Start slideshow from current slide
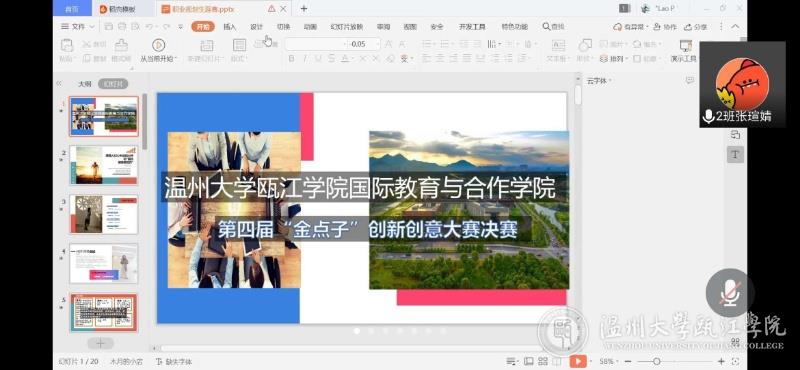Image resolution: width=800 pixels, height=370 pixels. (159, 50)
